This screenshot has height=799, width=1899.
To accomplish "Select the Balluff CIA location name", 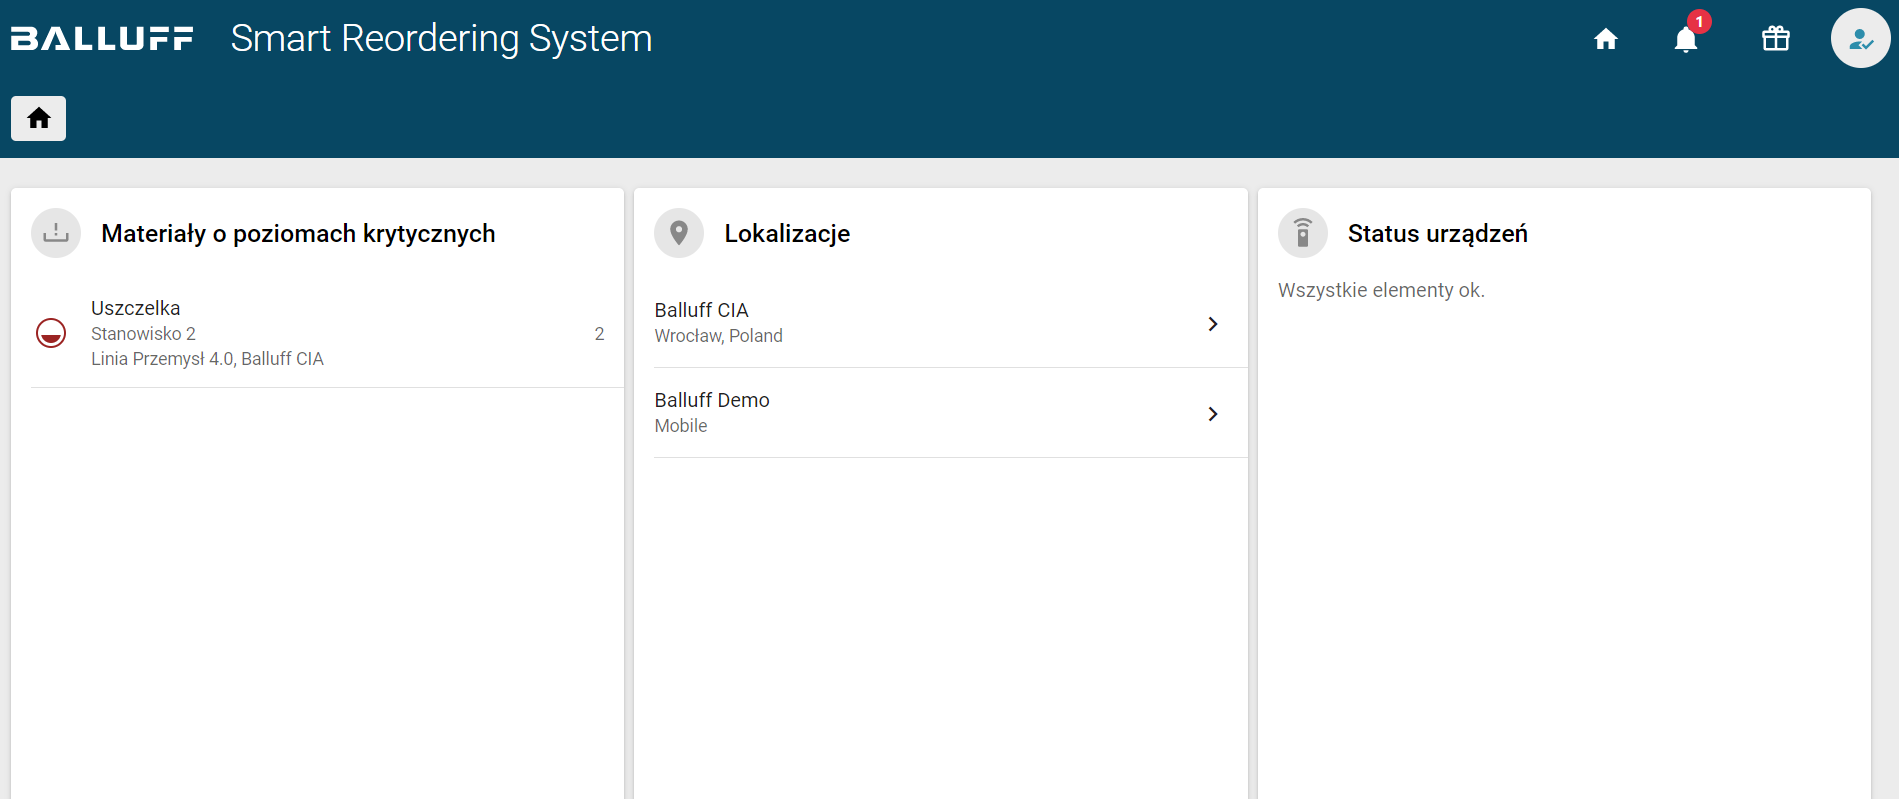I will [701, 310].
